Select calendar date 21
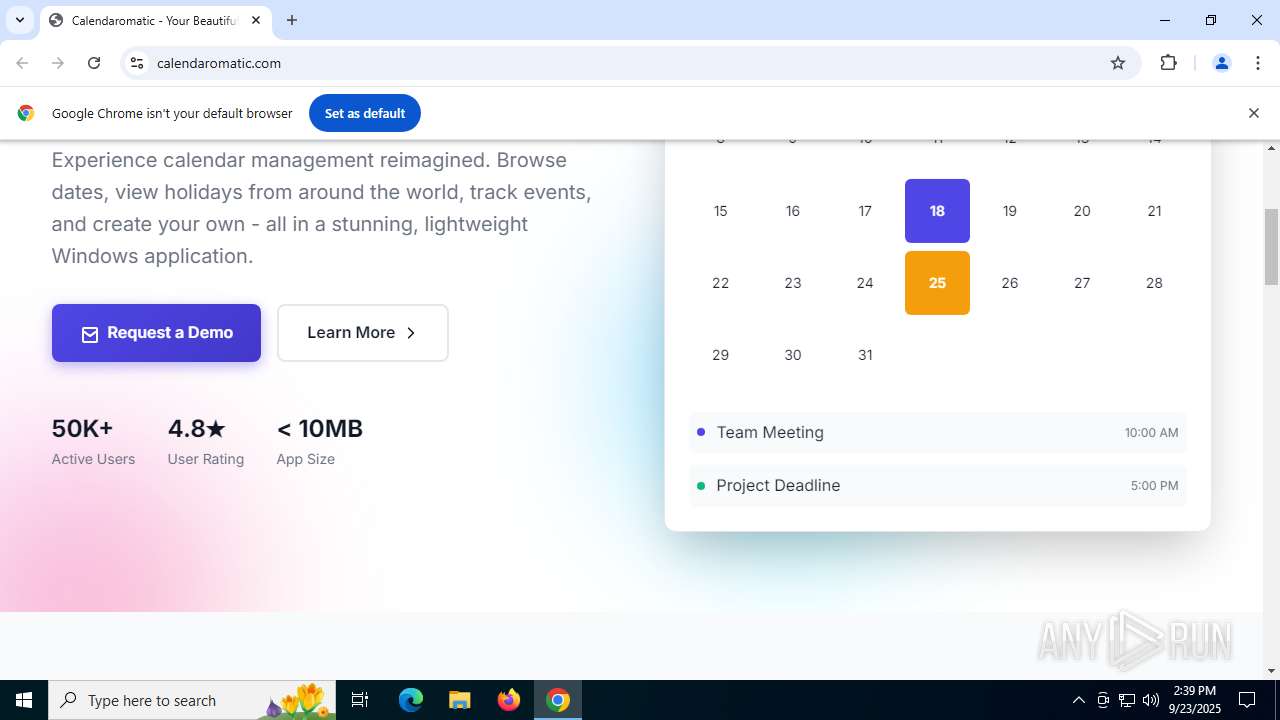 click(x=1154, y=211)
